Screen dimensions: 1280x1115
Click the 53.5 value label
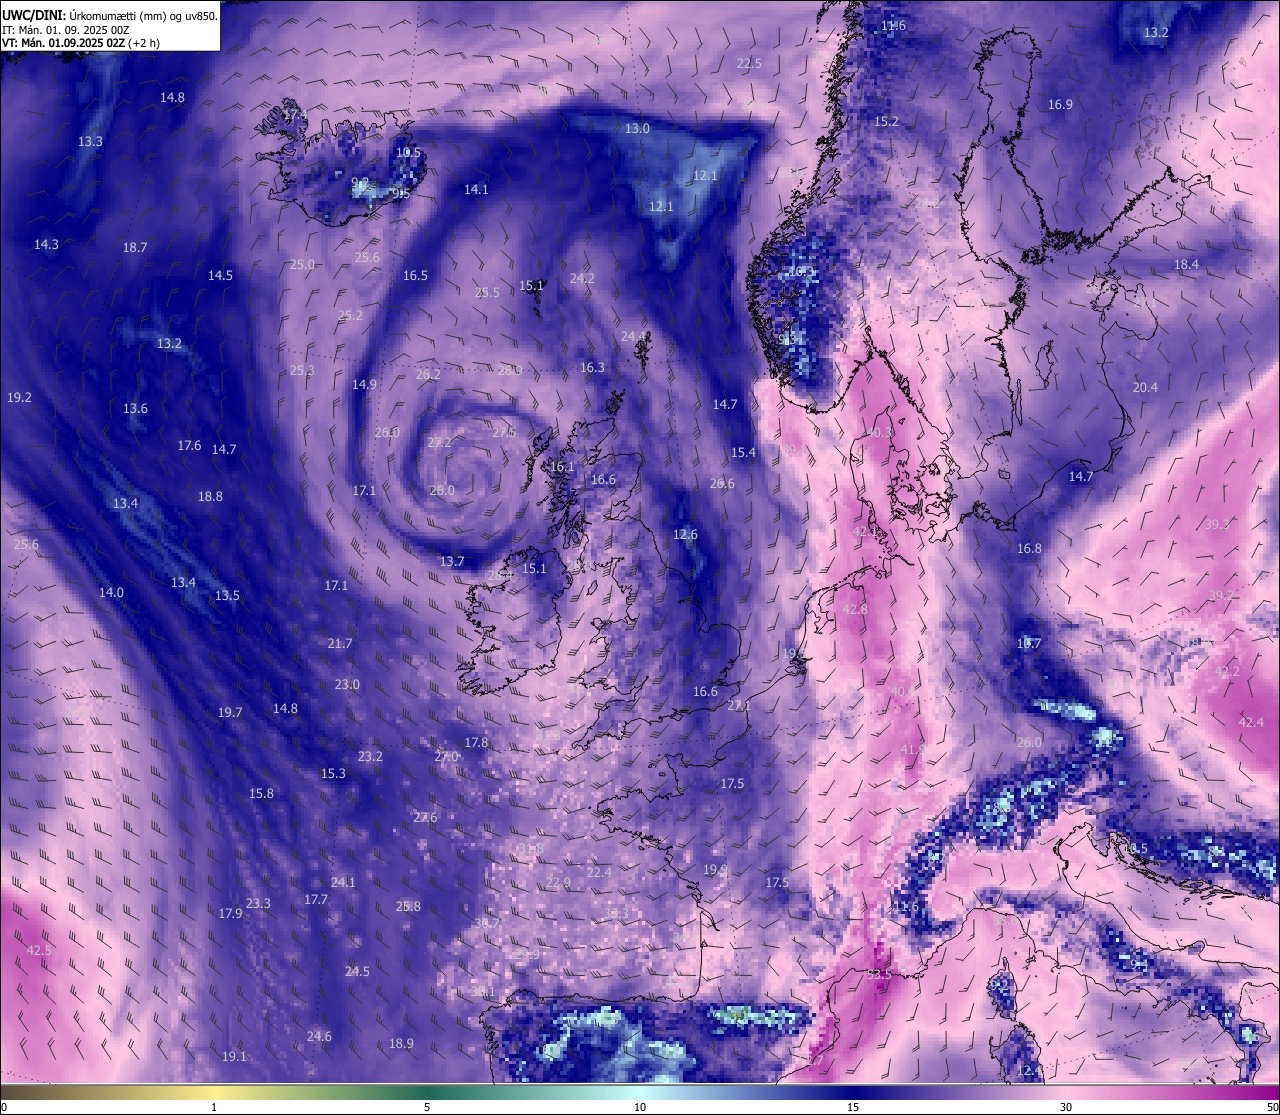pyautogui.click(x=879, y=974)
